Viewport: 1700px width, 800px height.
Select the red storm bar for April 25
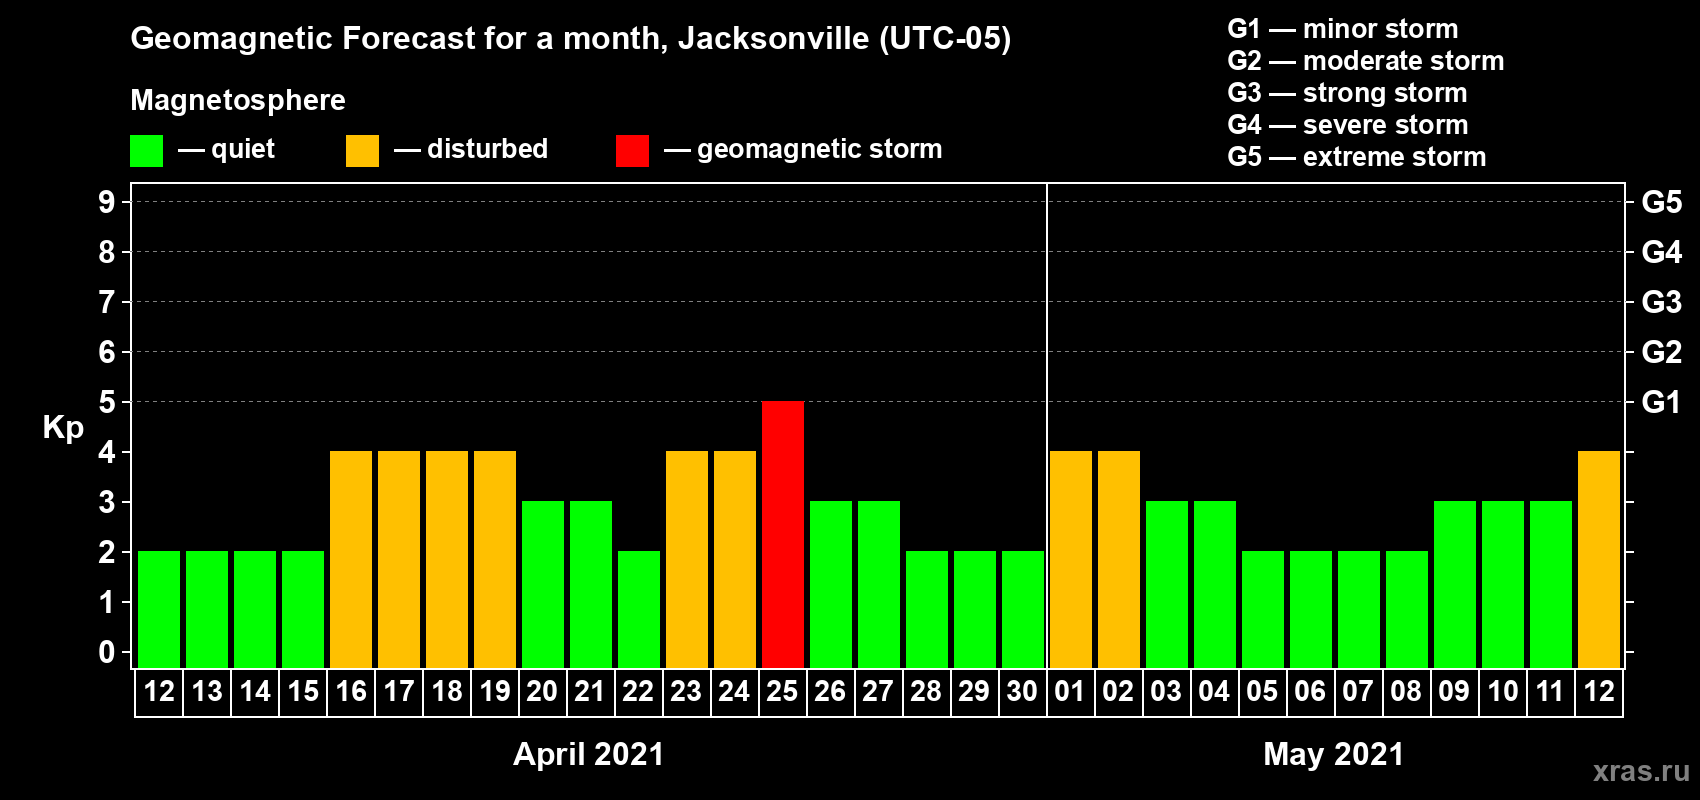click(x=783, y=534)
